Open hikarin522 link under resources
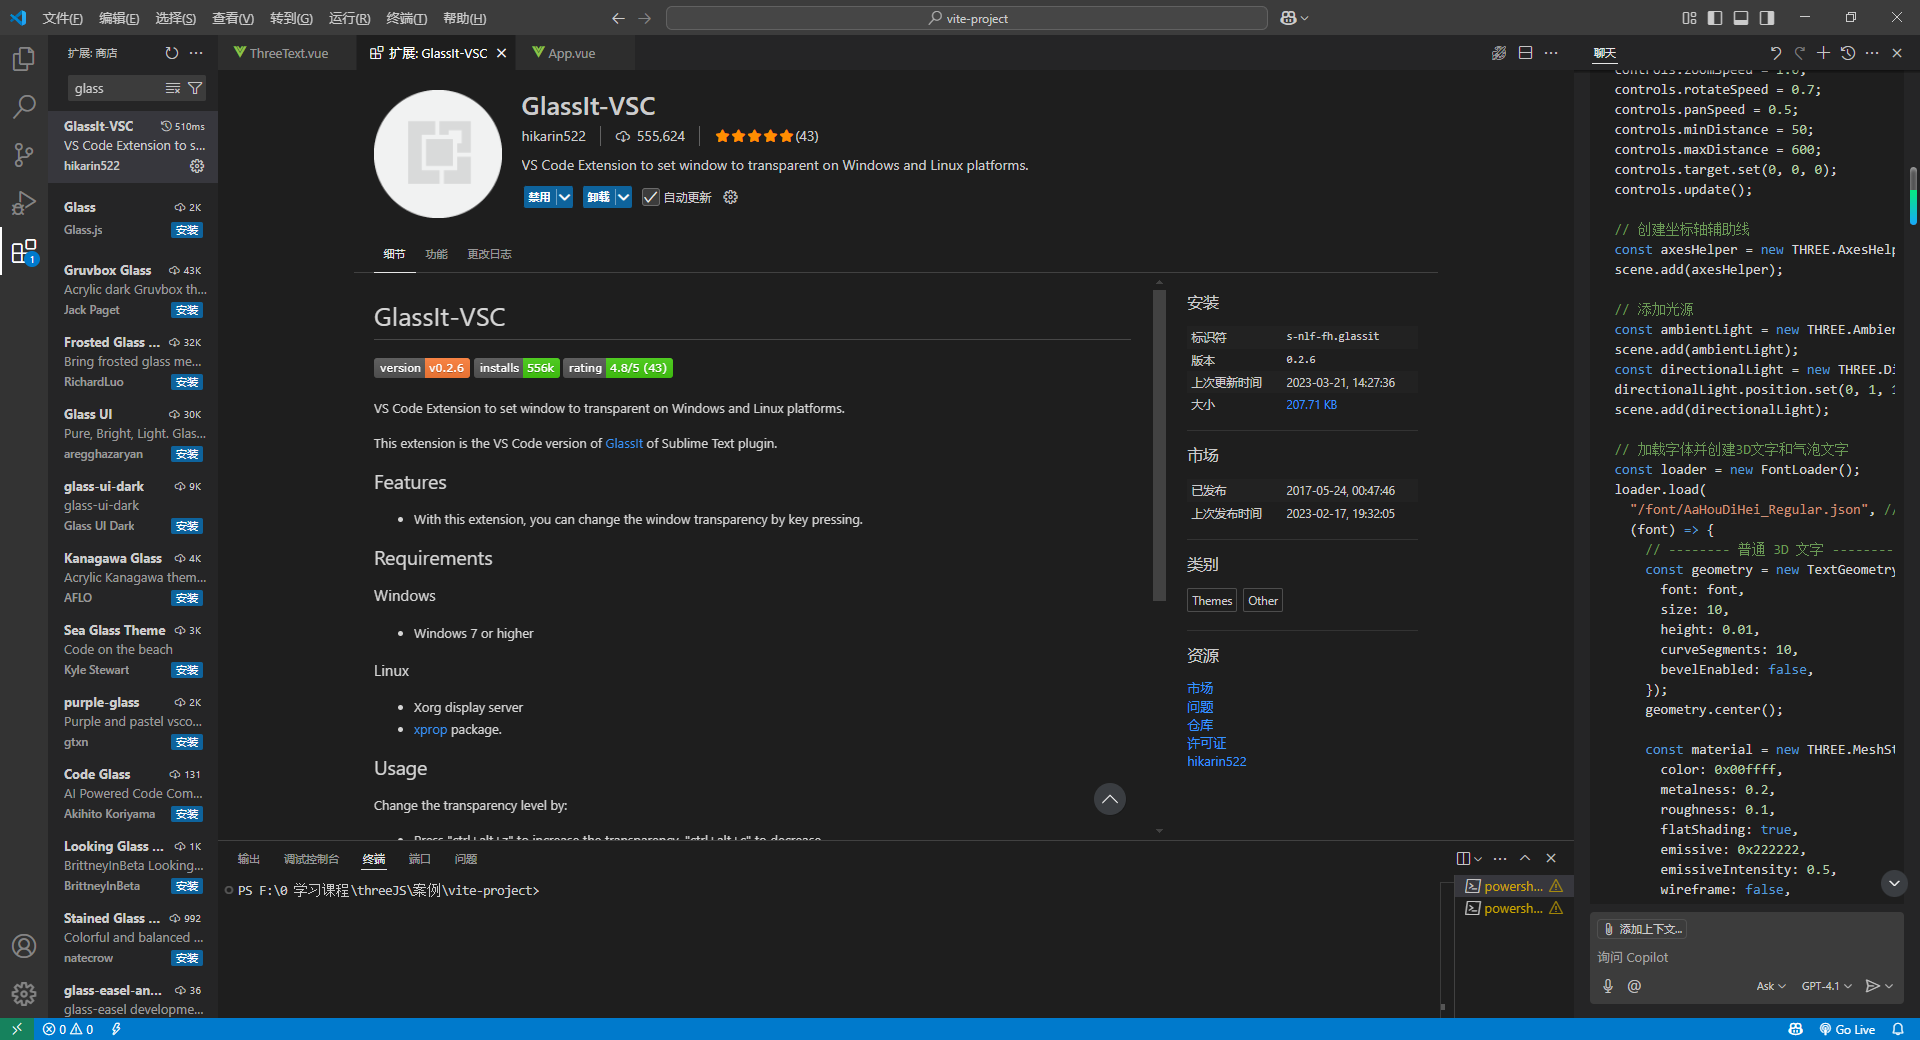This screenshot has width=1920, height=1040. (x=1216, y=761)
